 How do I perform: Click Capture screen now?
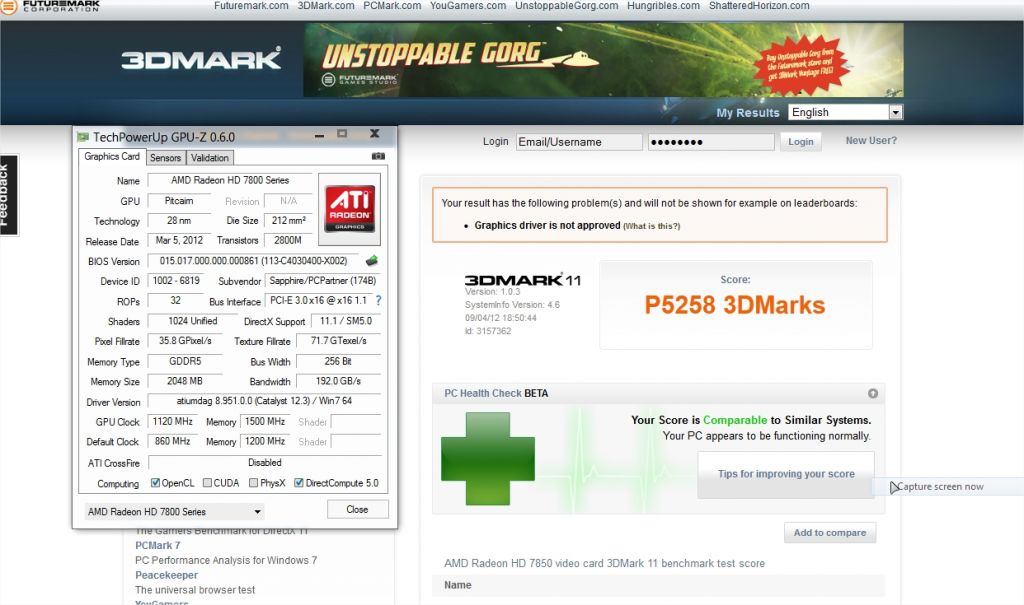click(x=940, y=487)
